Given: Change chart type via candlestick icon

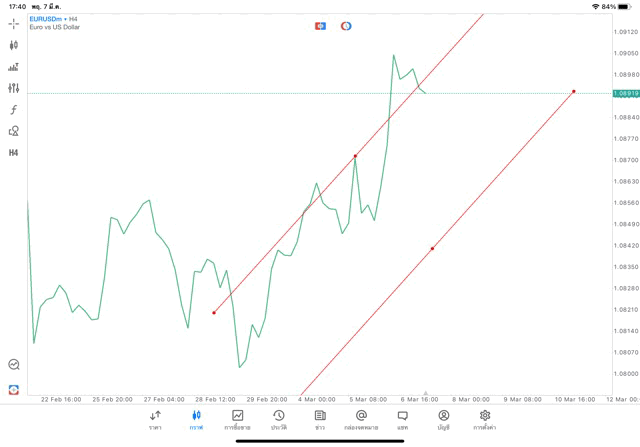Looking at the screenshot, I should 13,45.
